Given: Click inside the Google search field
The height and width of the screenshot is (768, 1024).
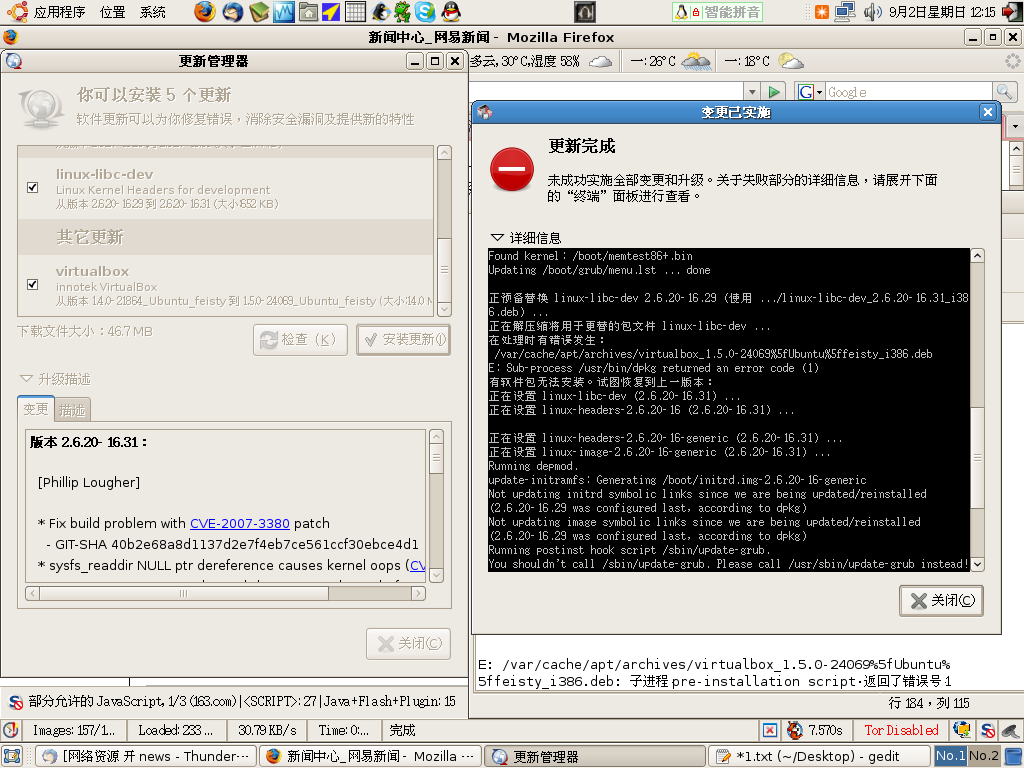Looking at the screenshot, I should tap(909, 92).
